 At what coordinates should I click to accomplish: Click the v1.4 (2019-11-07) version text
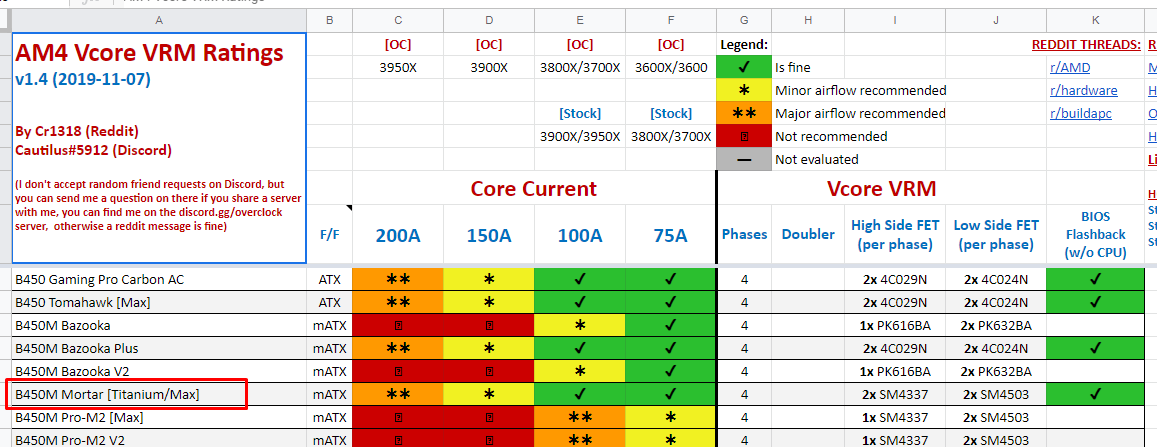pyautogui.click(x=83, y=79)
